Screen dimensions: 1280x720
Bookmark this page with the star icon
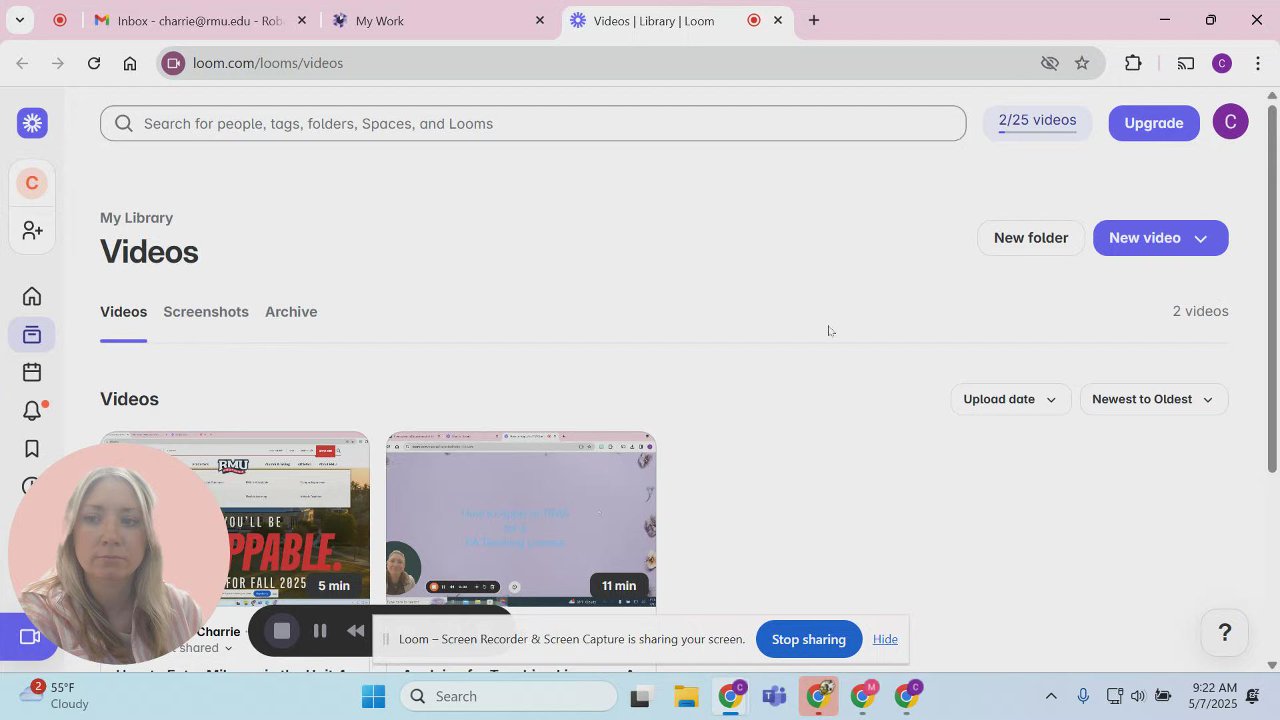[1082, 63]
